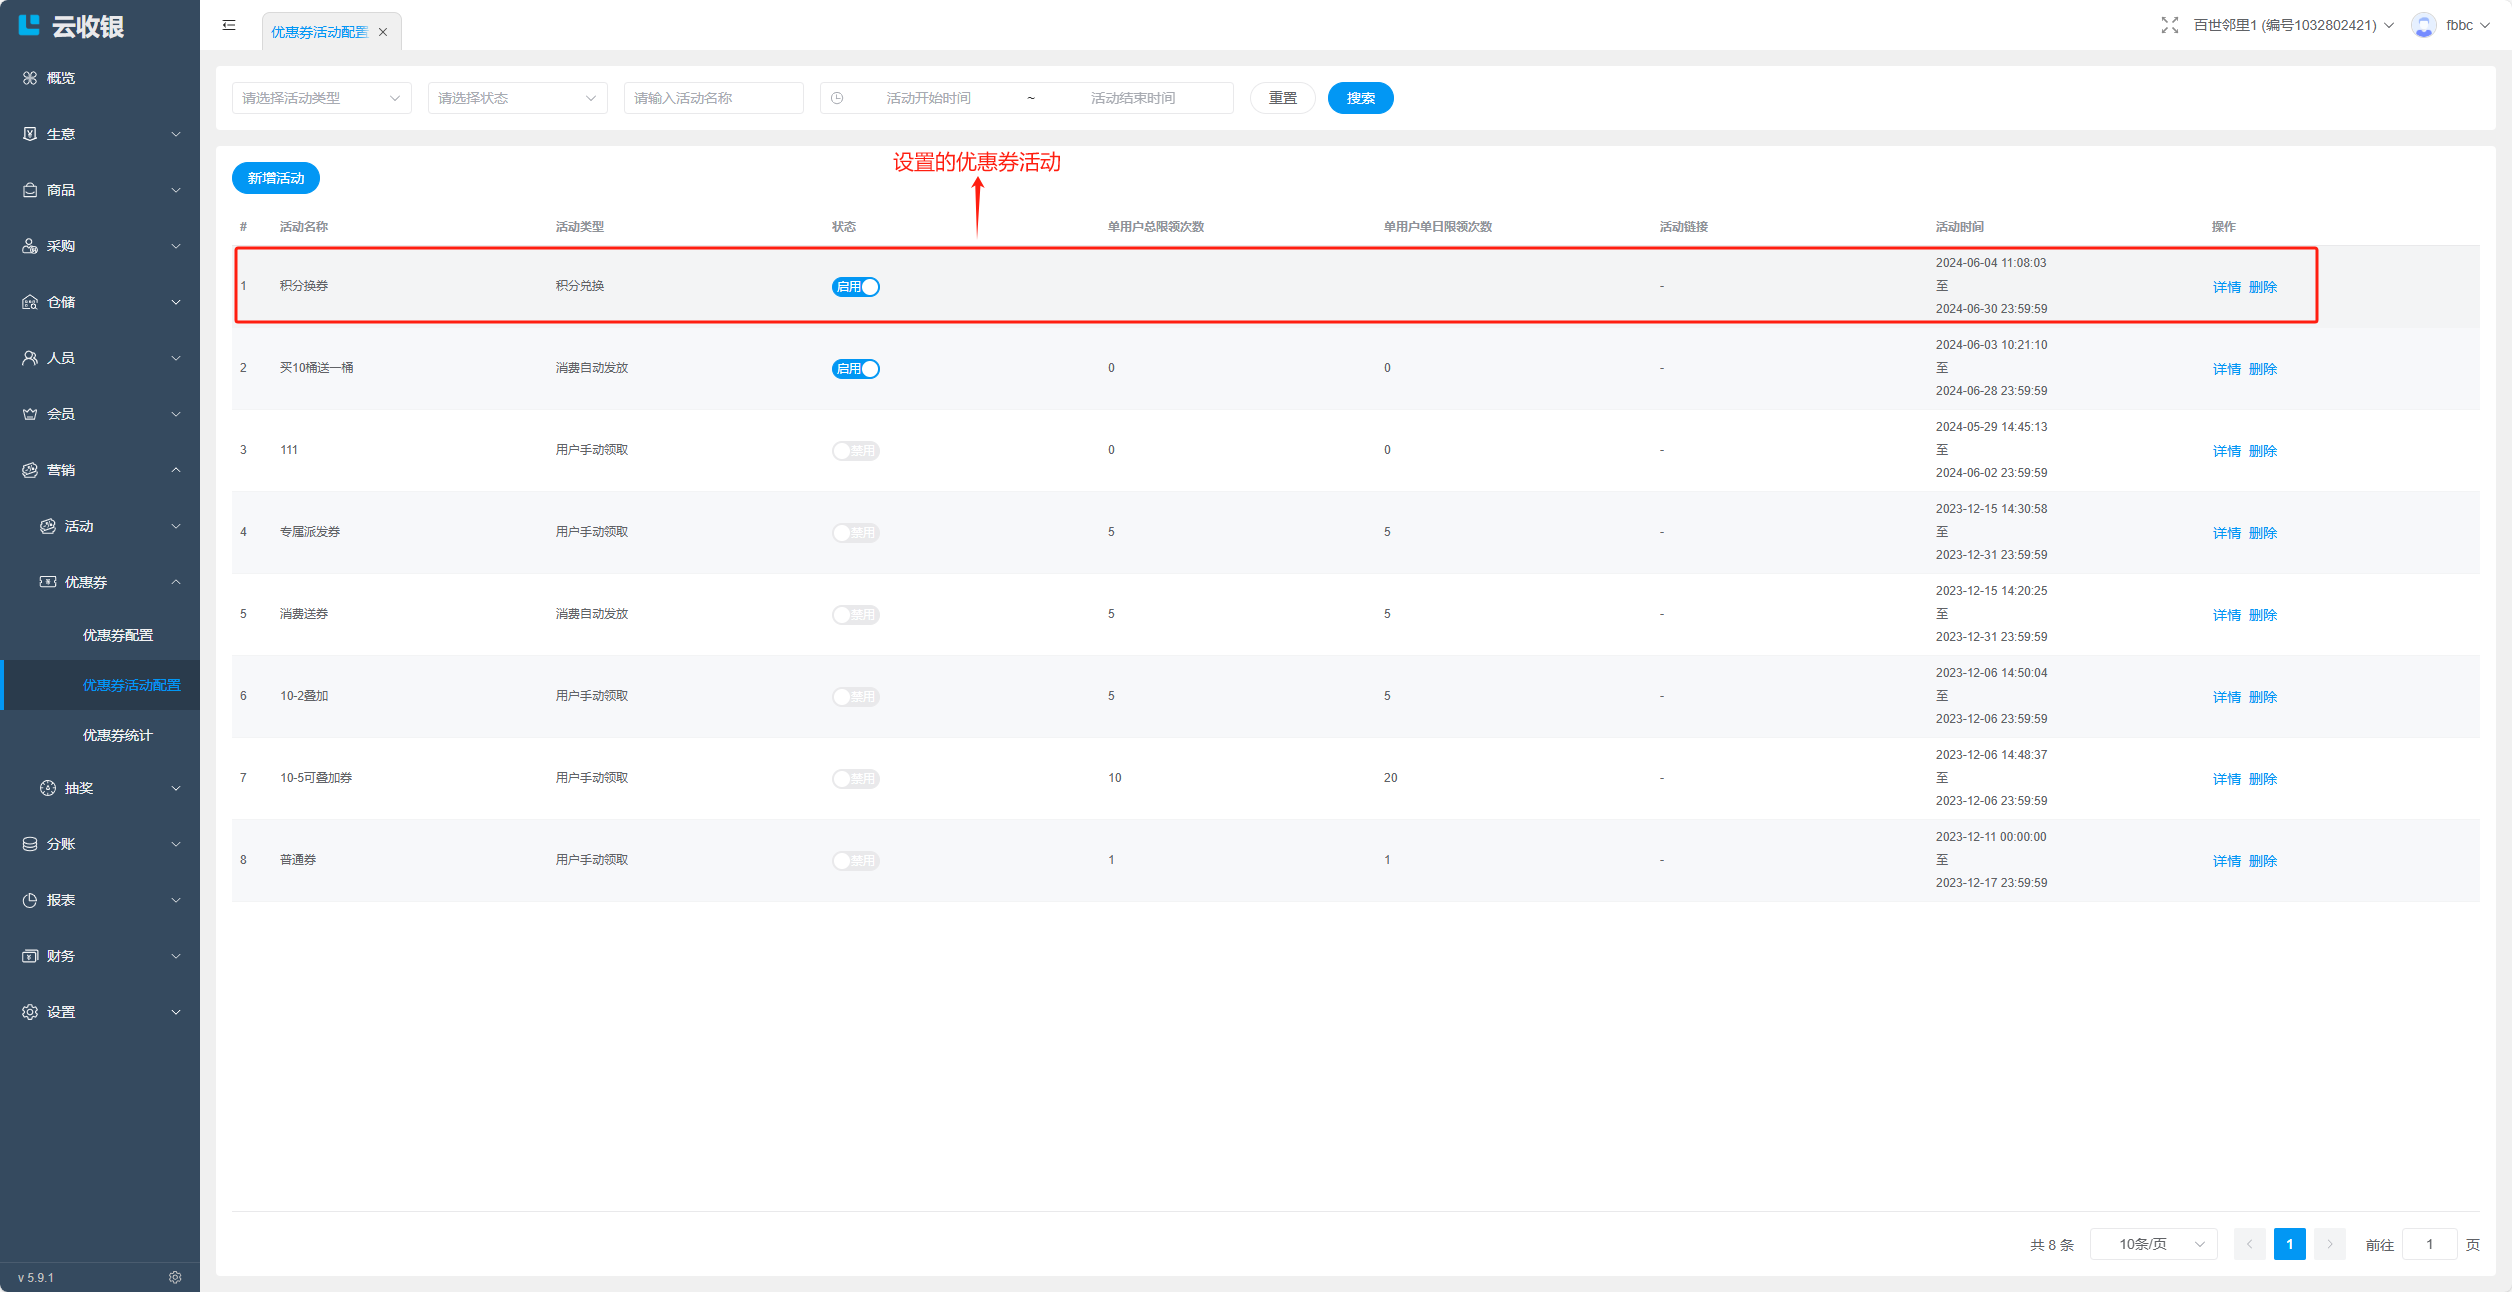Click the clock icon in date range field

837,98
